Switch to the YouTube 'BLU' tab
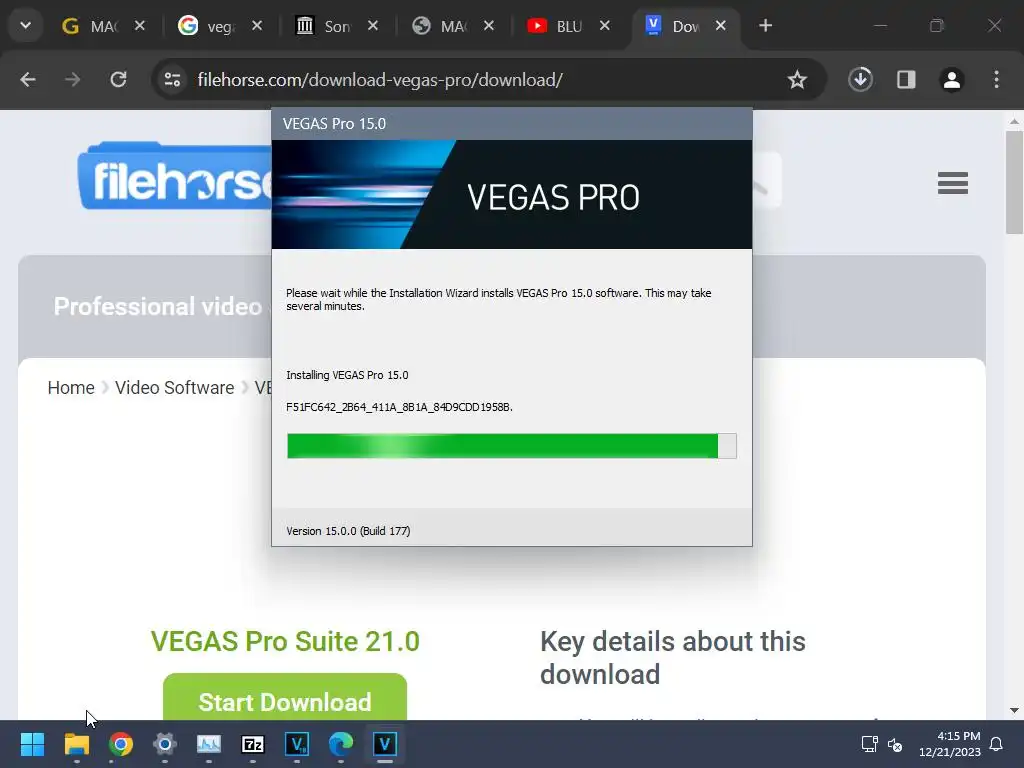This screenshot has height=768, width=1024. click(x=556, y=26)
